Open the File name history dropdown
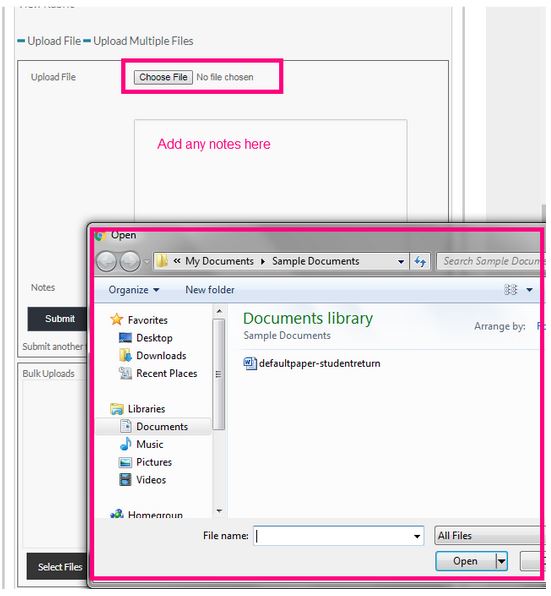551x596 pixels. (x=417, y=536)
